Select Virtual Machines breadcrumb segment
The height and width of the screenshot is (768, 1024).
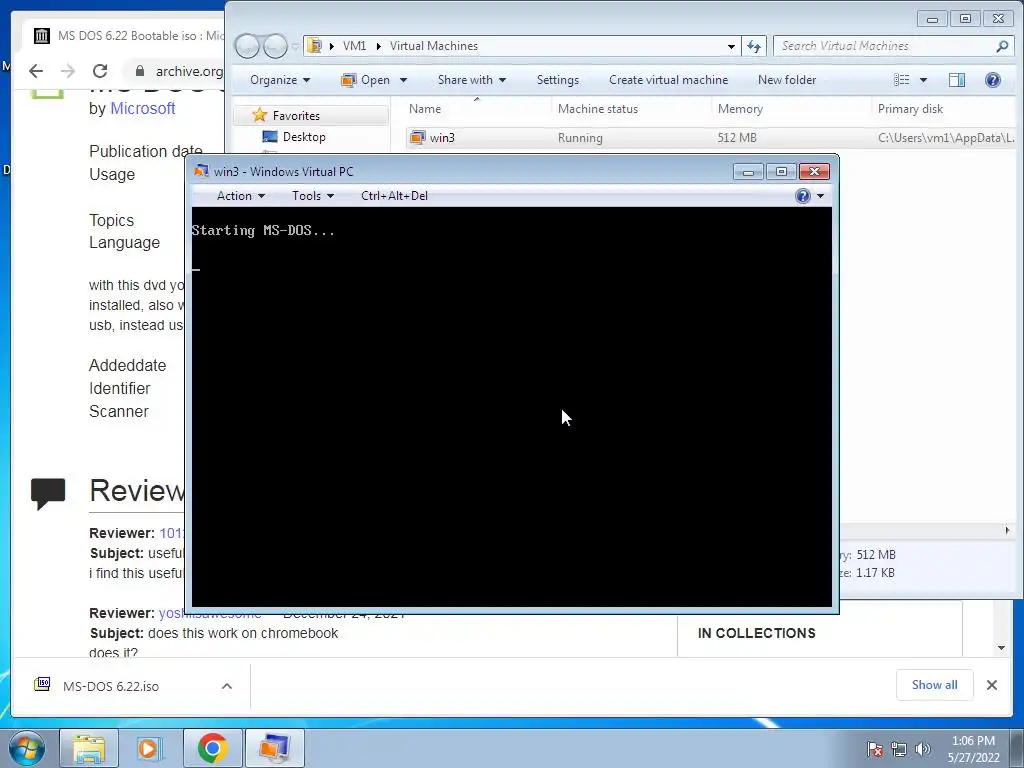pyautogui.click(x=434, y=46)
